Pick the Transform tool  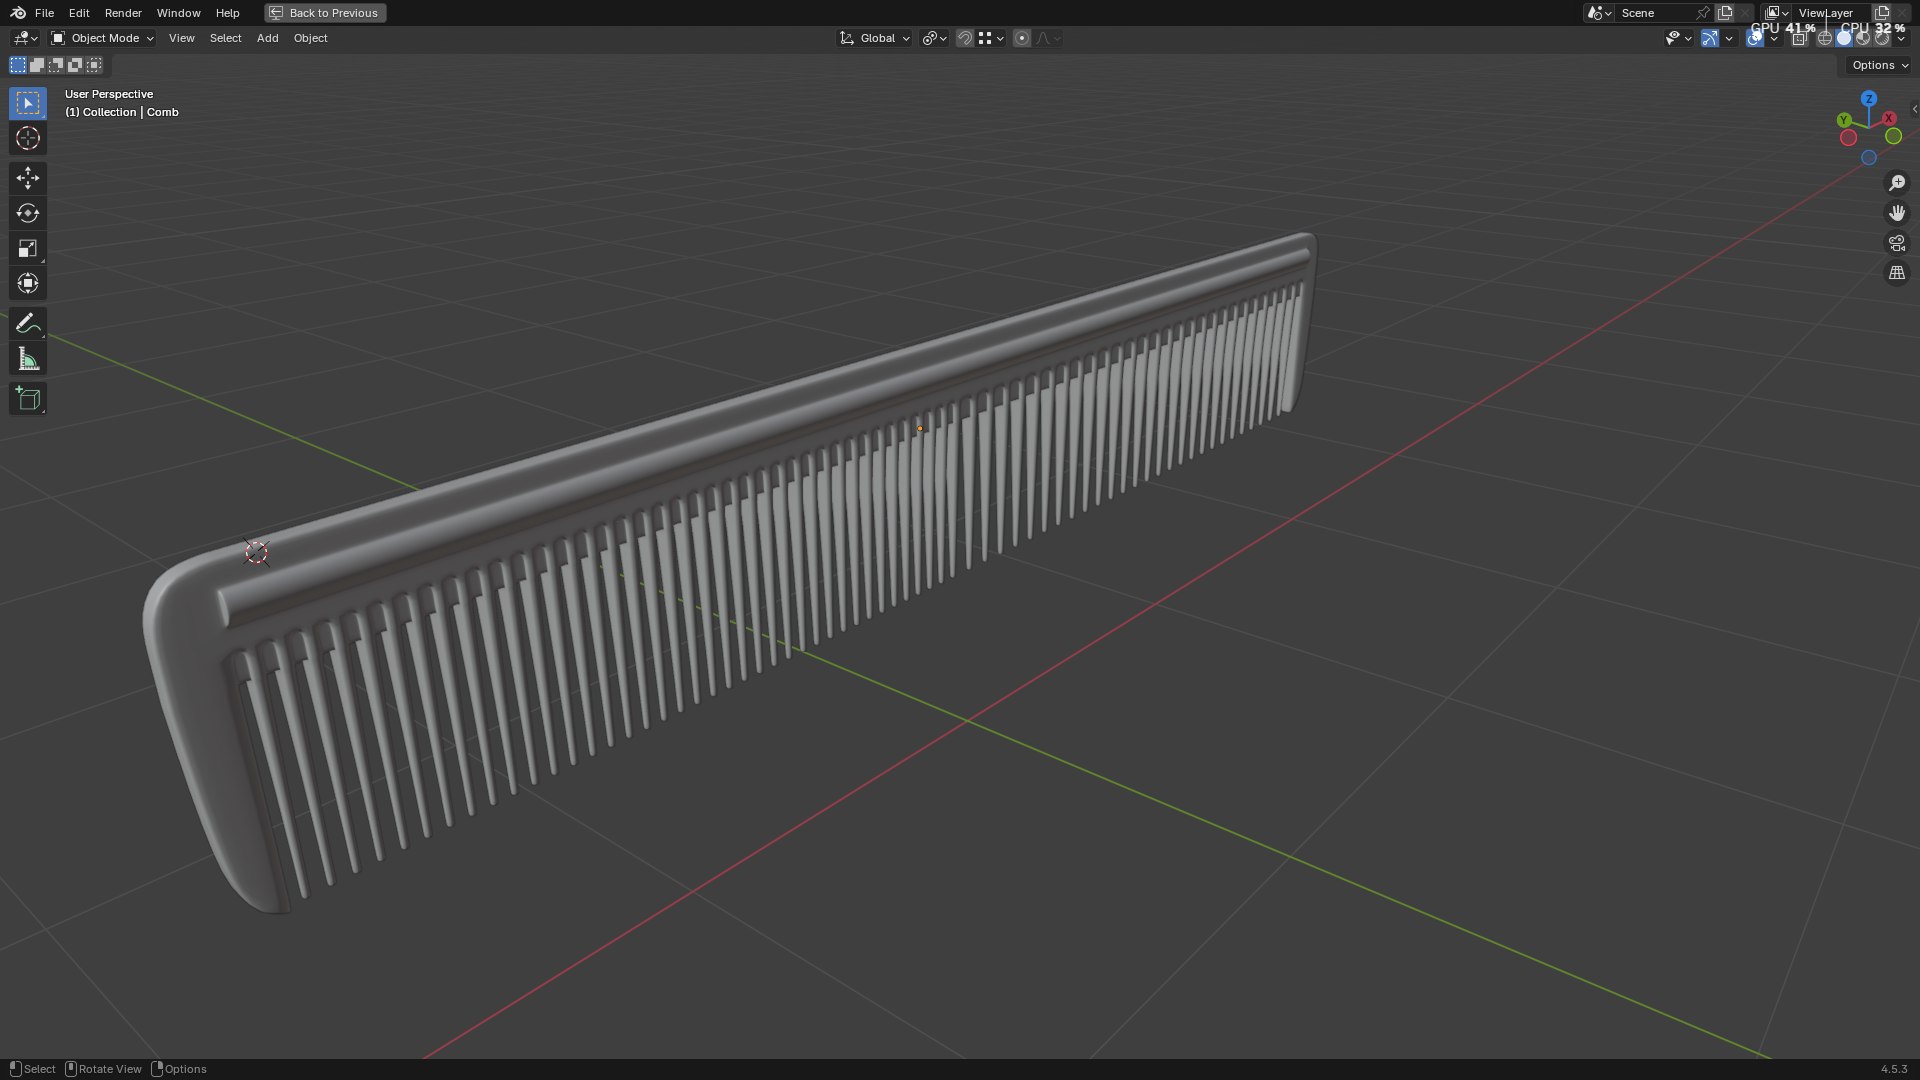[28, 283]
